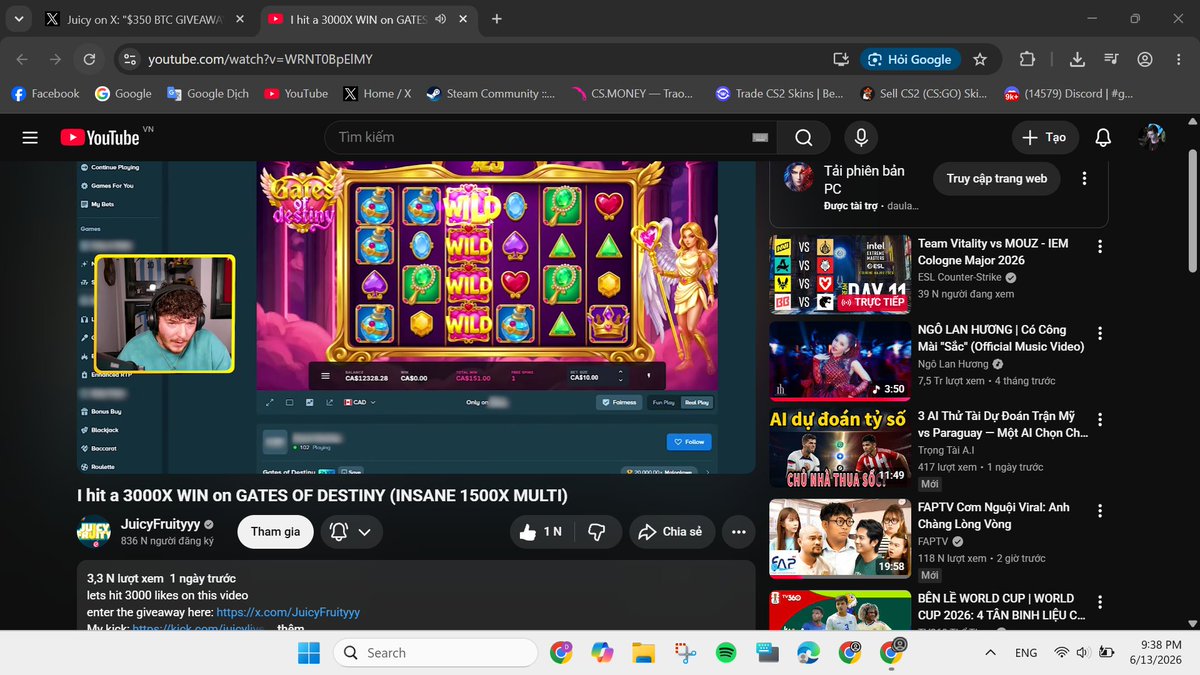Run search with the magnifier button
This screenshot has height=675, width=1200.
pos(804,137)
